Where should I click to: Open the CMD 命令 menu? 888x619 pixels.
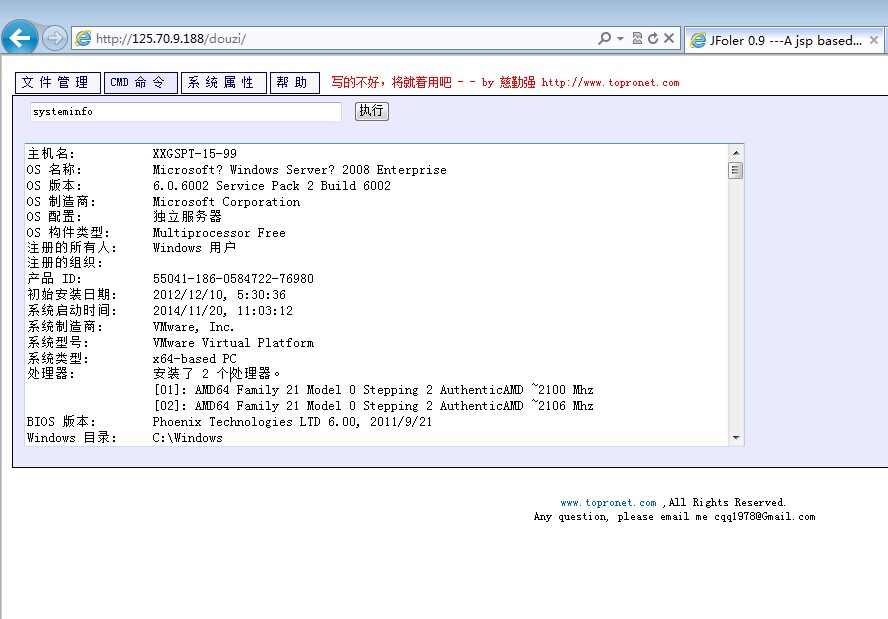point(140,83)
